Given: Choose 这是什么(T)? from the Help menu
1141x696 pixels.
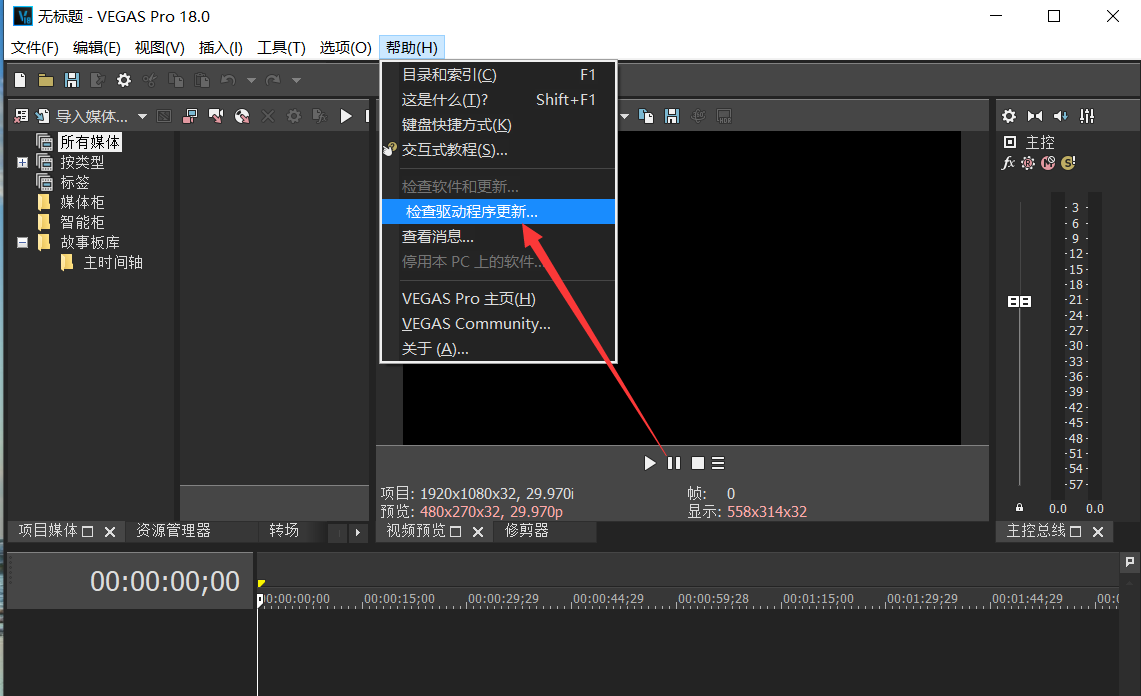Looking at the screenshot, I should (x=498, y=100).
